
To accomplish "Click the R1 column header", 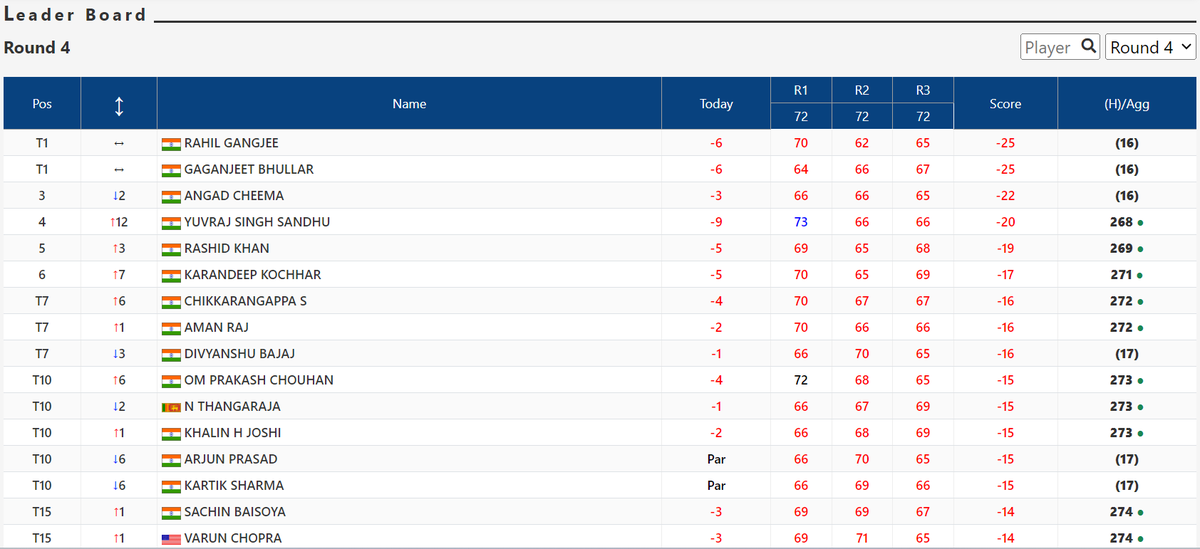I will point(801,90).
